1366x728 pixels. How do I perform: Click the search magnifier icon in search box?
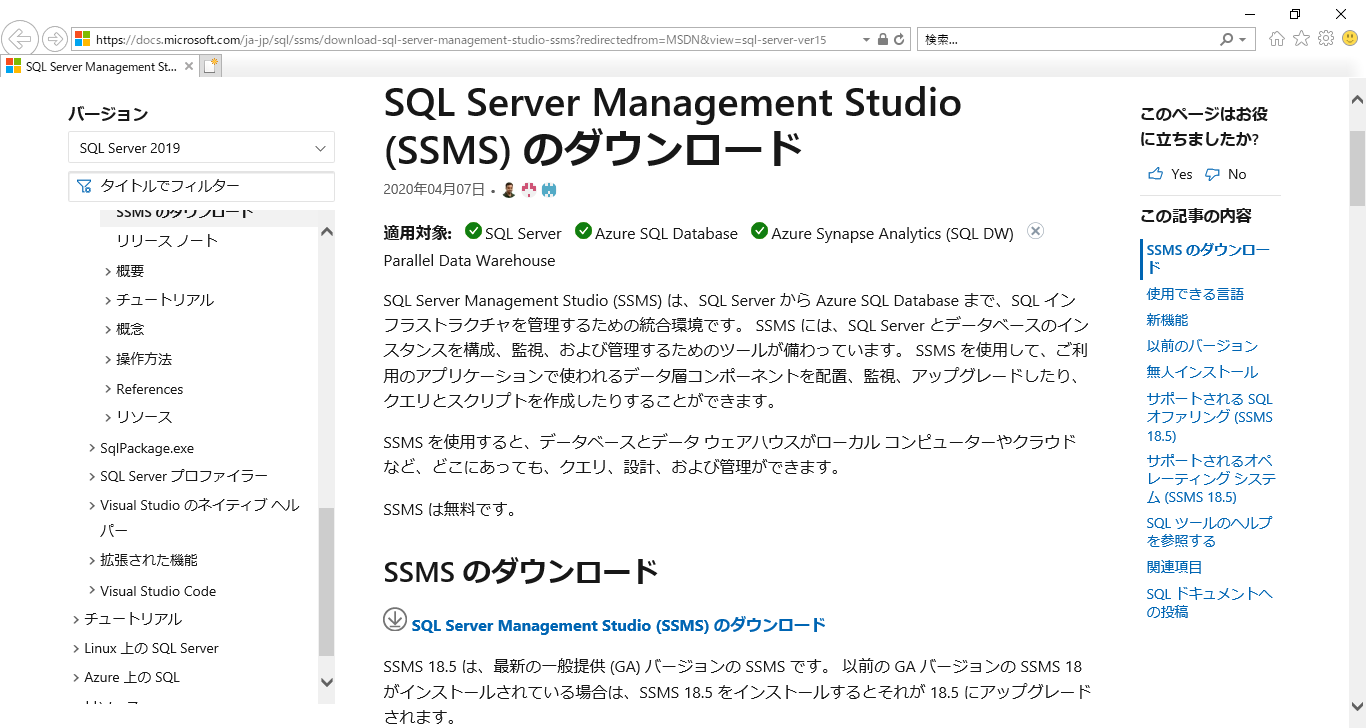point(1226,40)
